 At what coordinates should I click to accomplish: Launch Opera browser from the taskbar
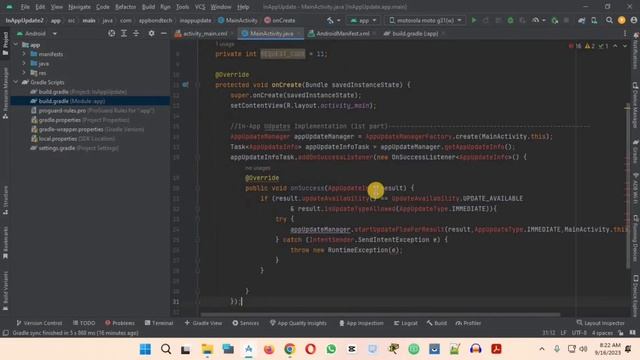[x=310, y=349]
